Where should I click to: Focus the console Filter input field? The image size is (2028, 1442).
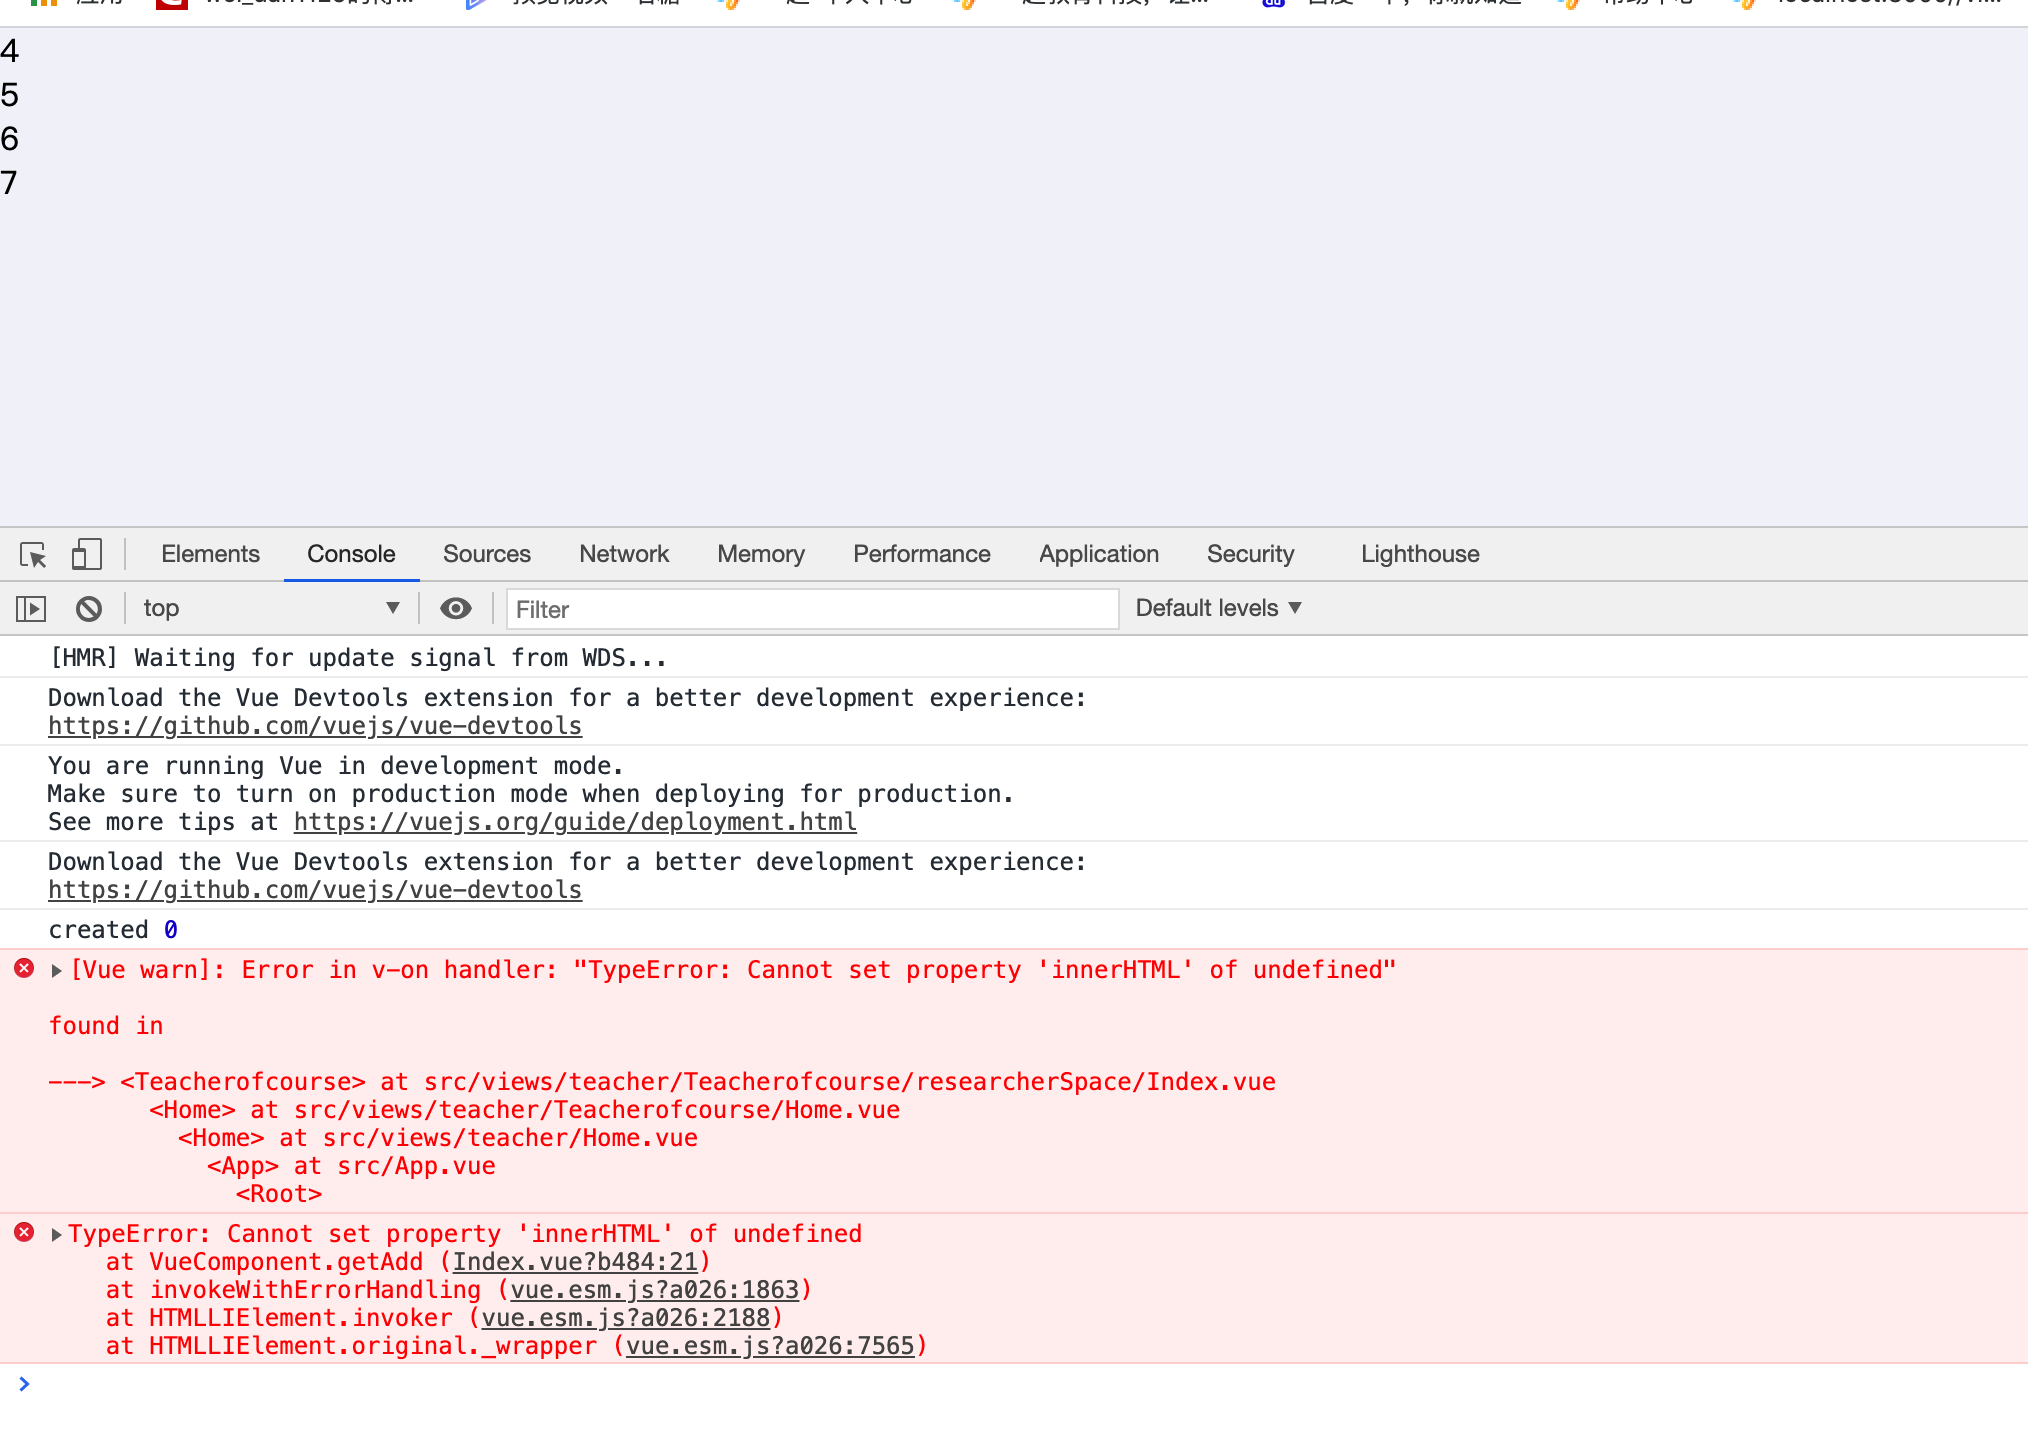click(x=812, y=609)
